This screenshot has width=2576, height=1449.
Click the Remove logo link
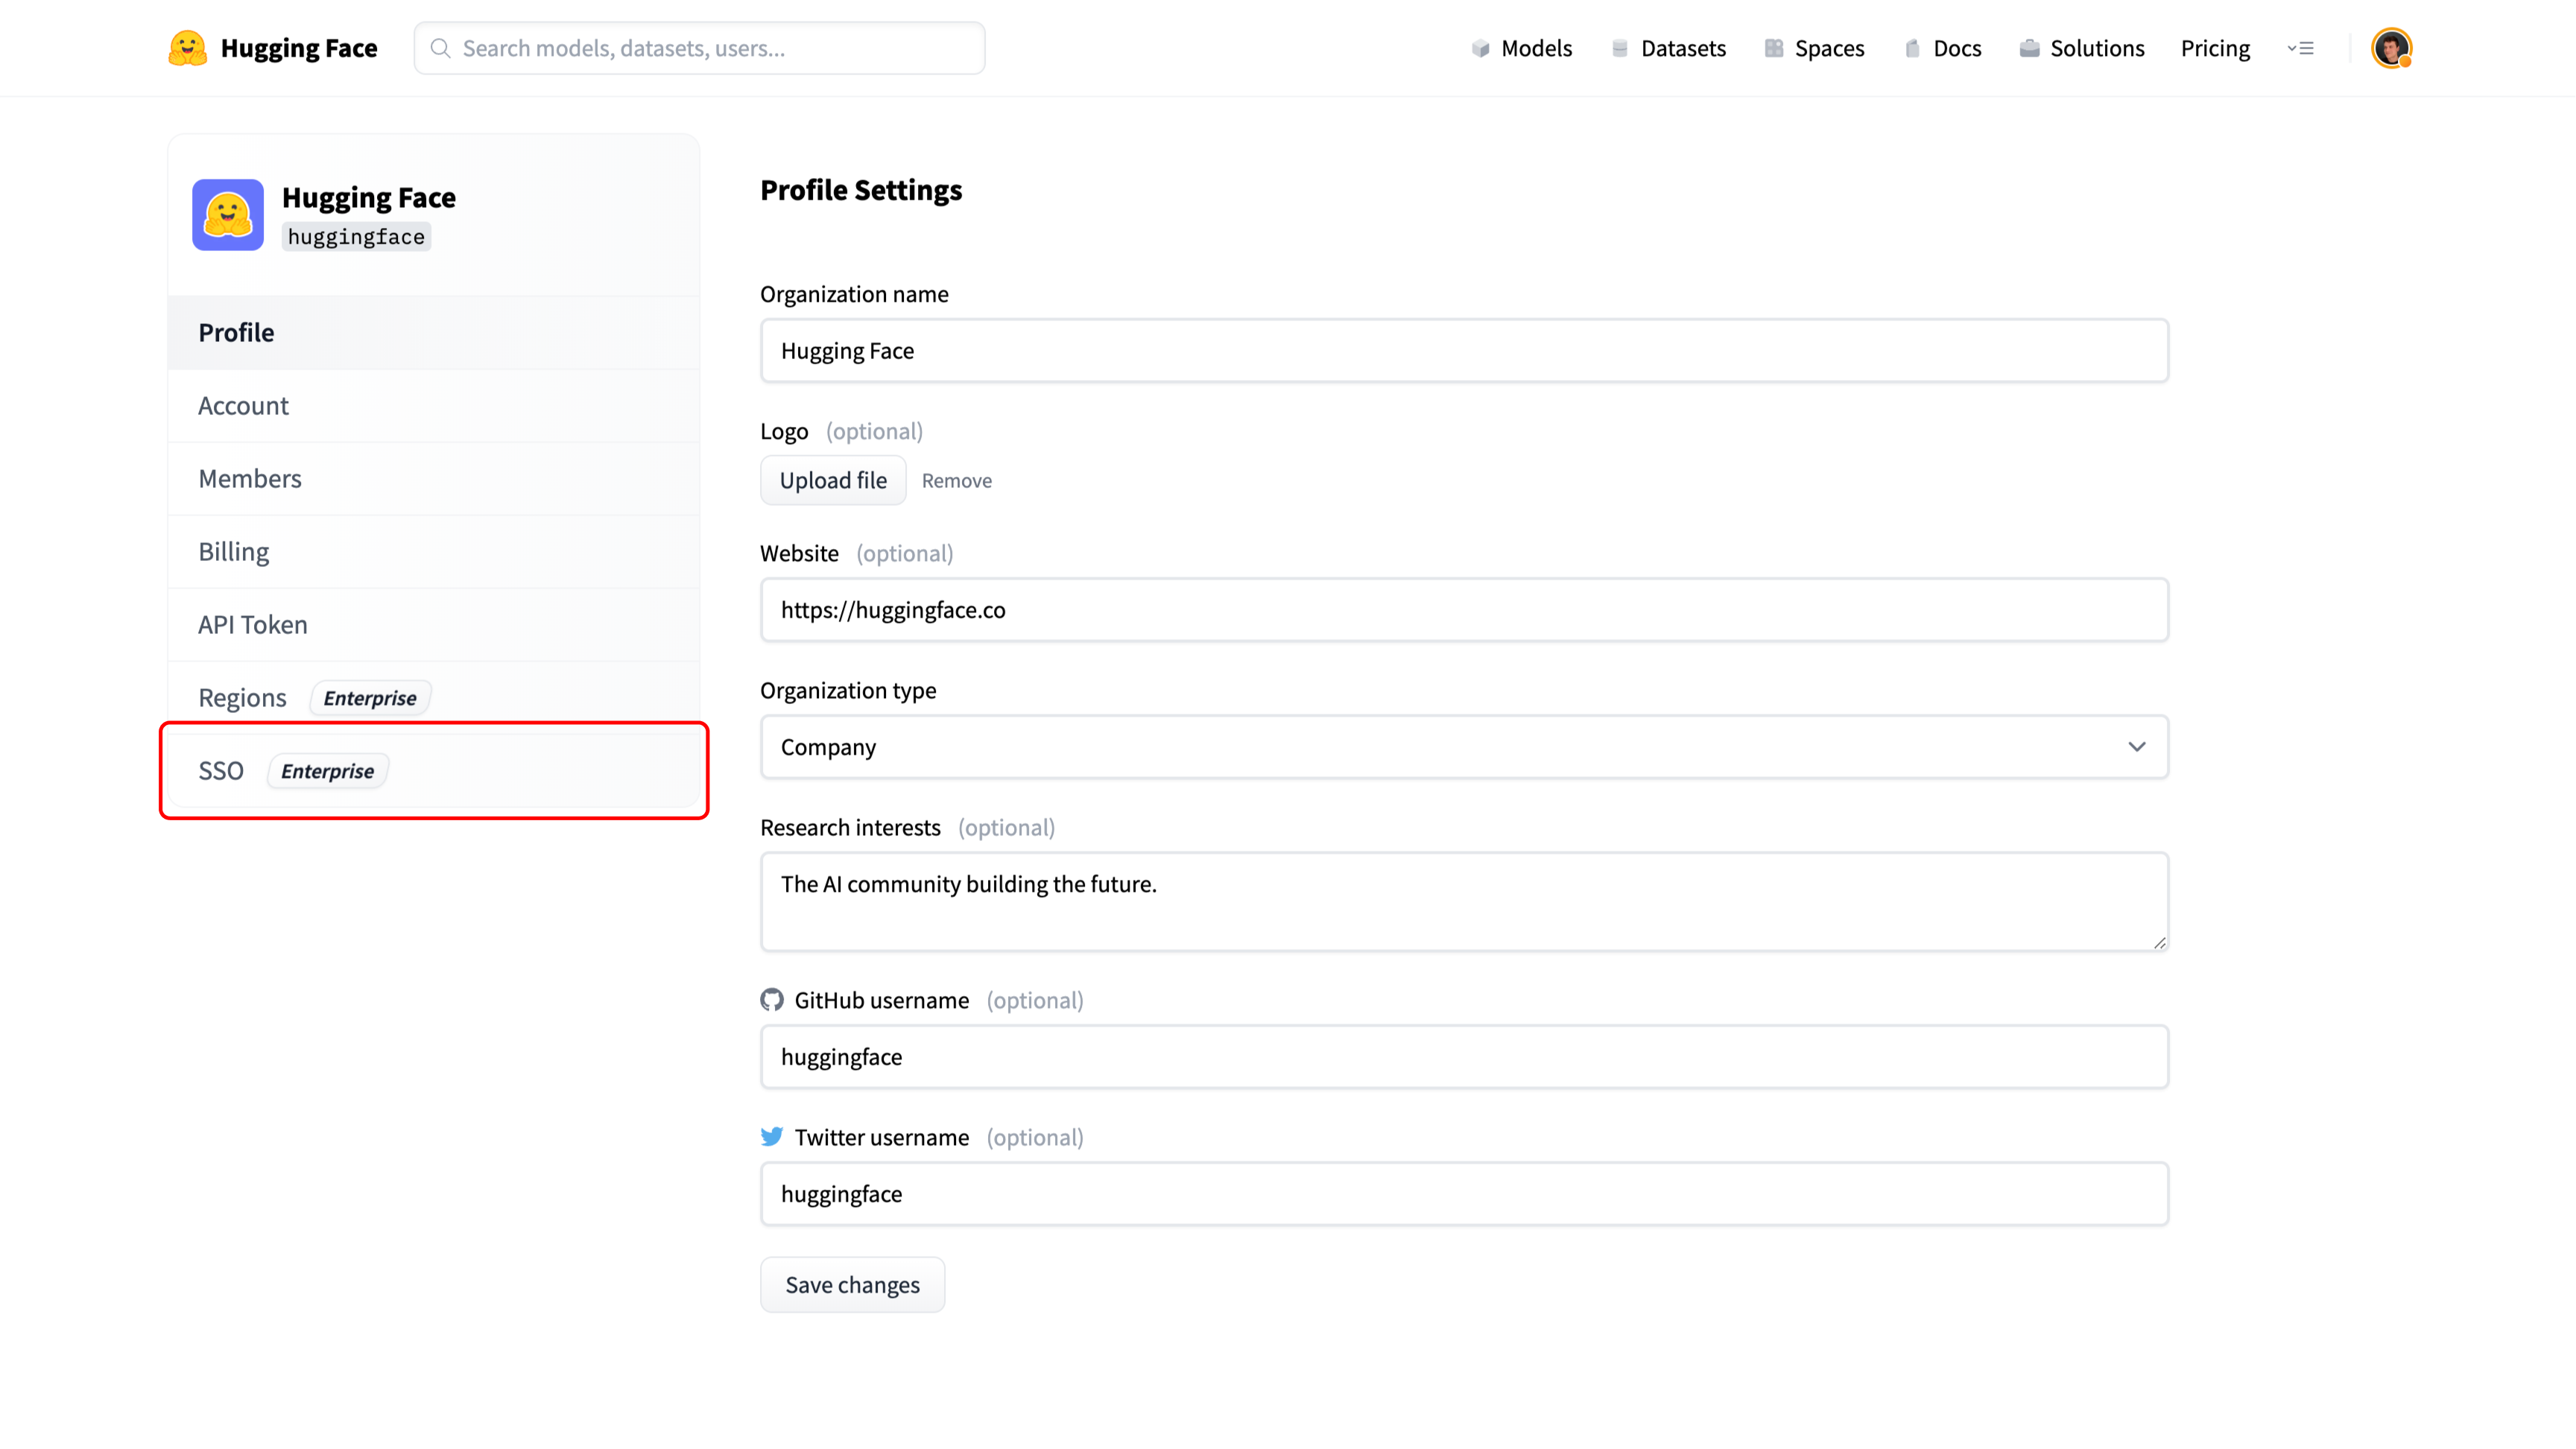955,480
